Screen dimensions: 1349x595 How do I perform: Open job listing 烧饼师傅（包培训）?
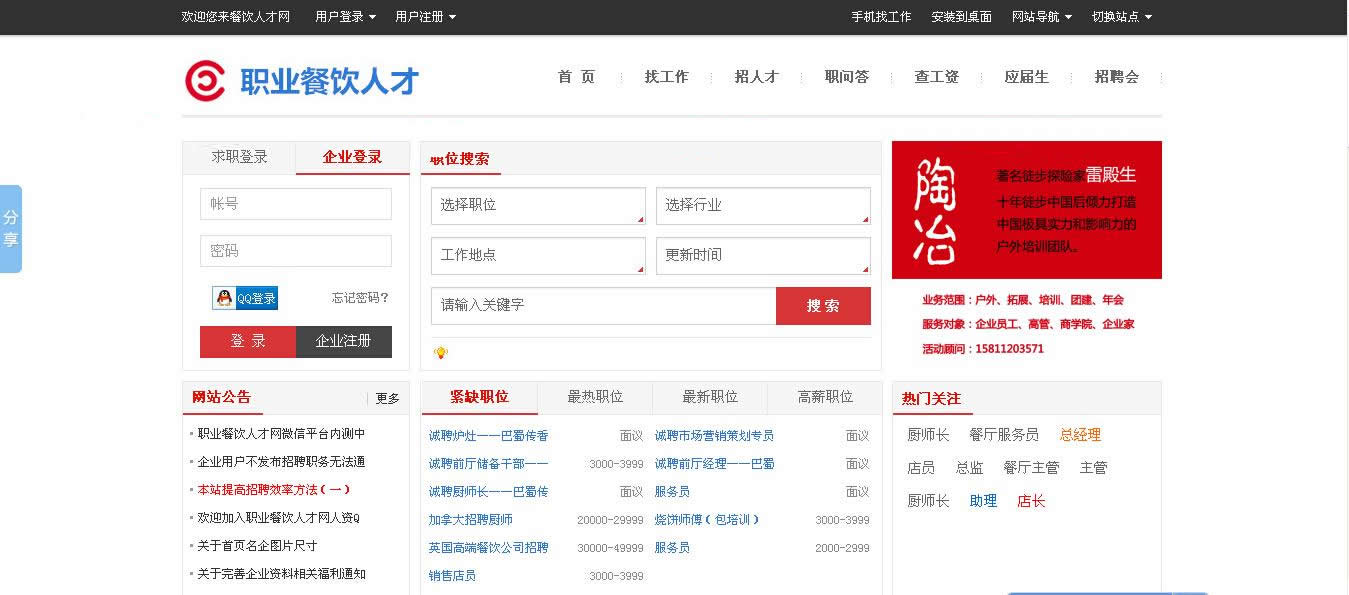pyautogui.click(x=707, y=520)
